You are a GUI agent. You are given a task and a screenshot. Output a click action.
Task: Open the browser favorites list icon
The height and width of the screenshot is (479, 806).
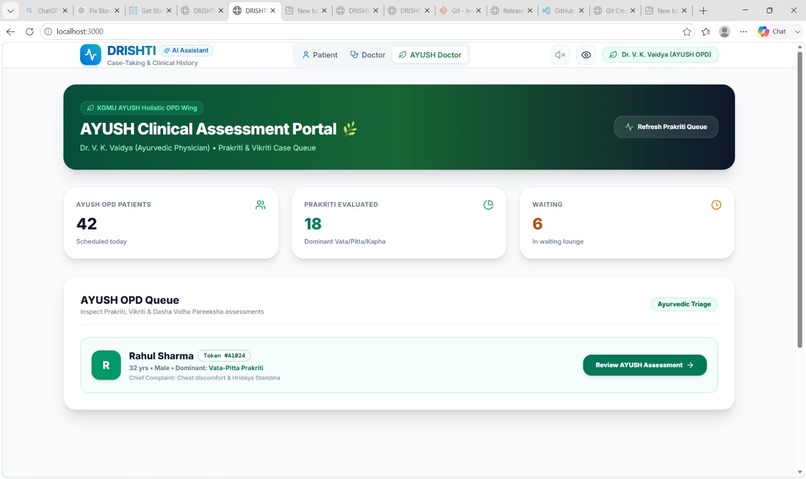[706, 32]
